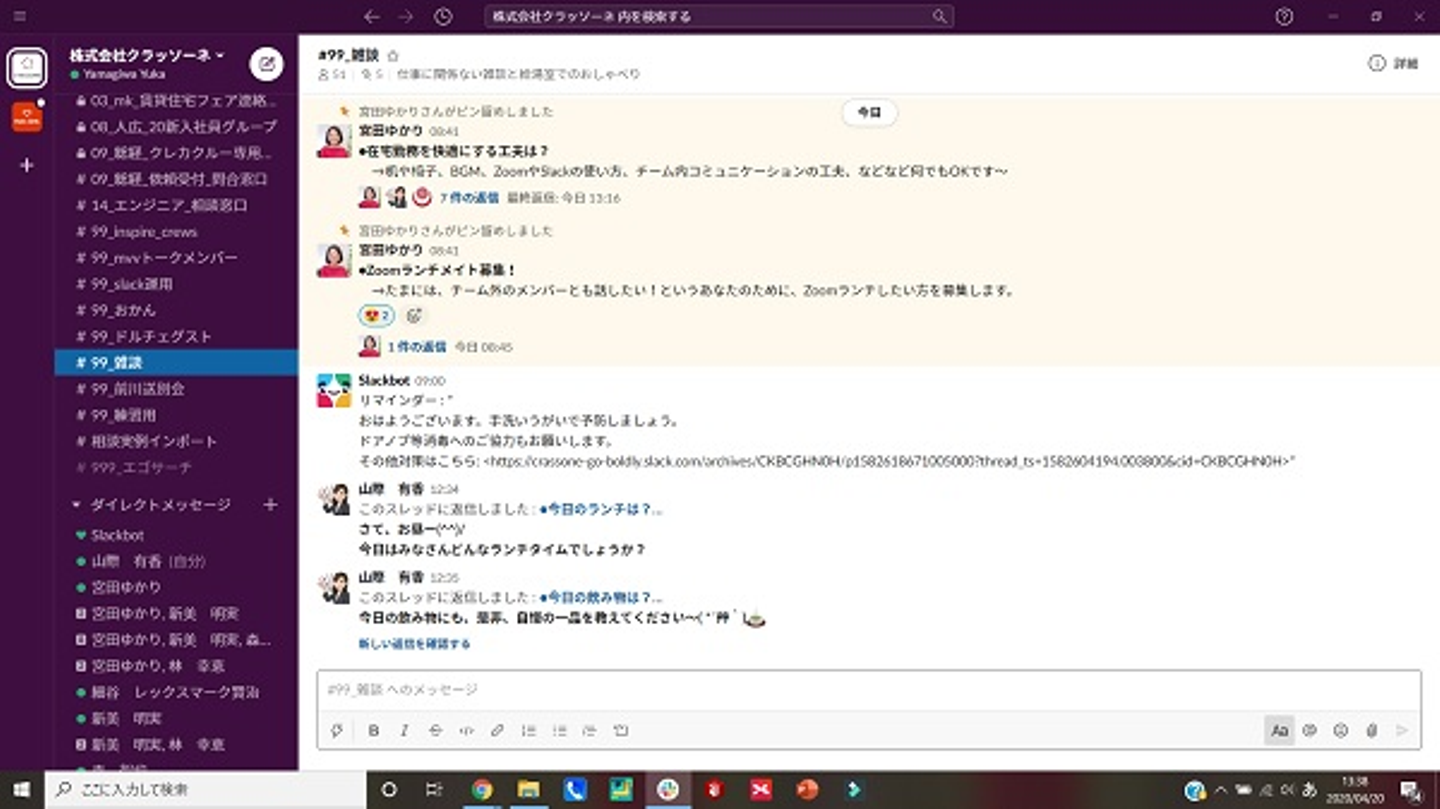Open Slack help with the question mark
The image size is (1440, 809).
coord(1284,17)
